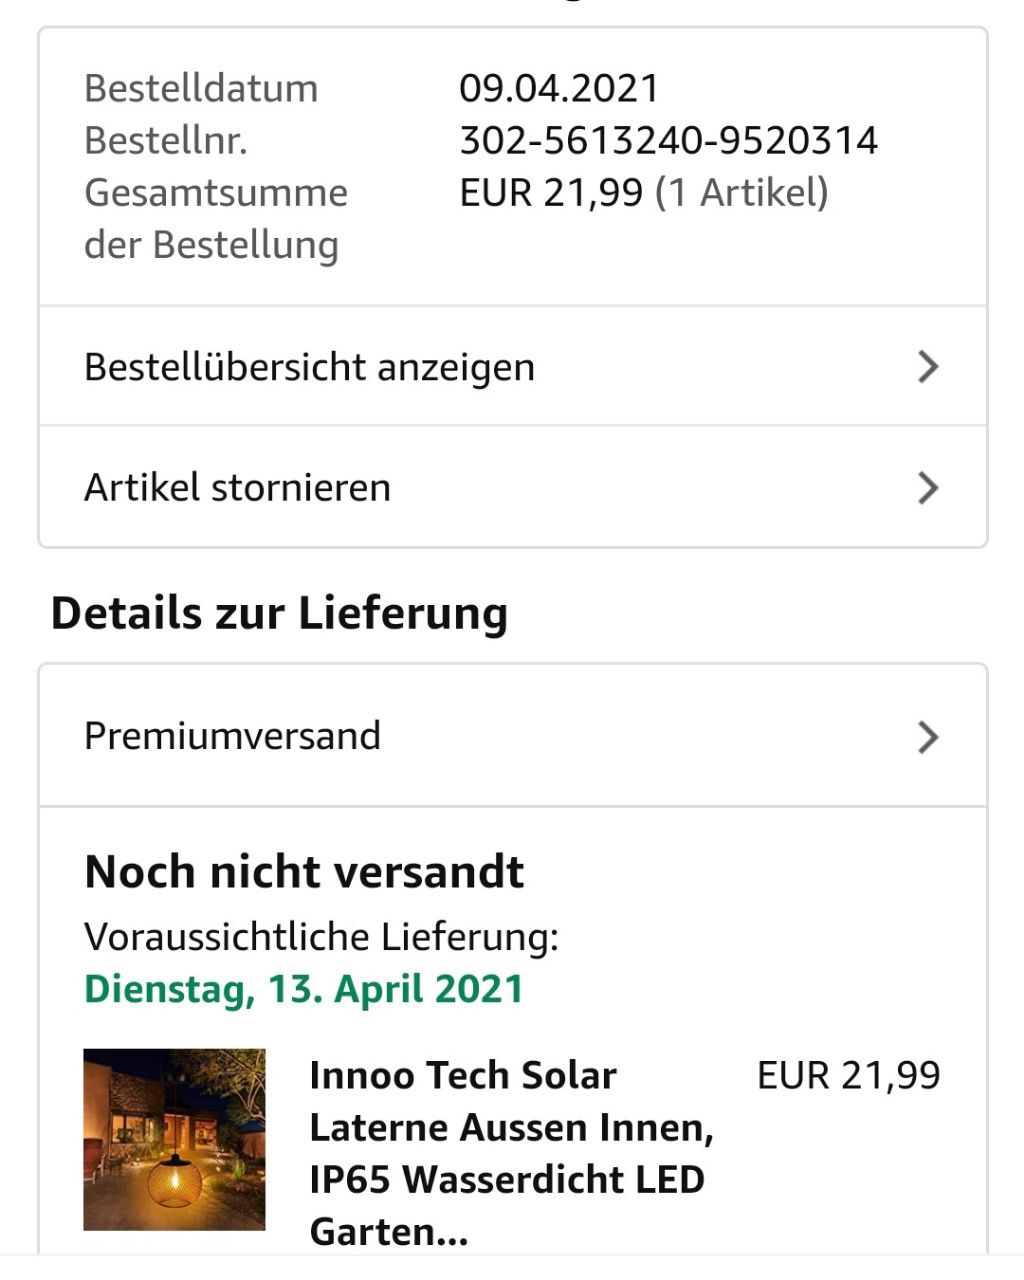The height and width of the screenshot is (1280, 1024).
Task: Click the order total EUR 21,99 amount
Action: [551, 192]
